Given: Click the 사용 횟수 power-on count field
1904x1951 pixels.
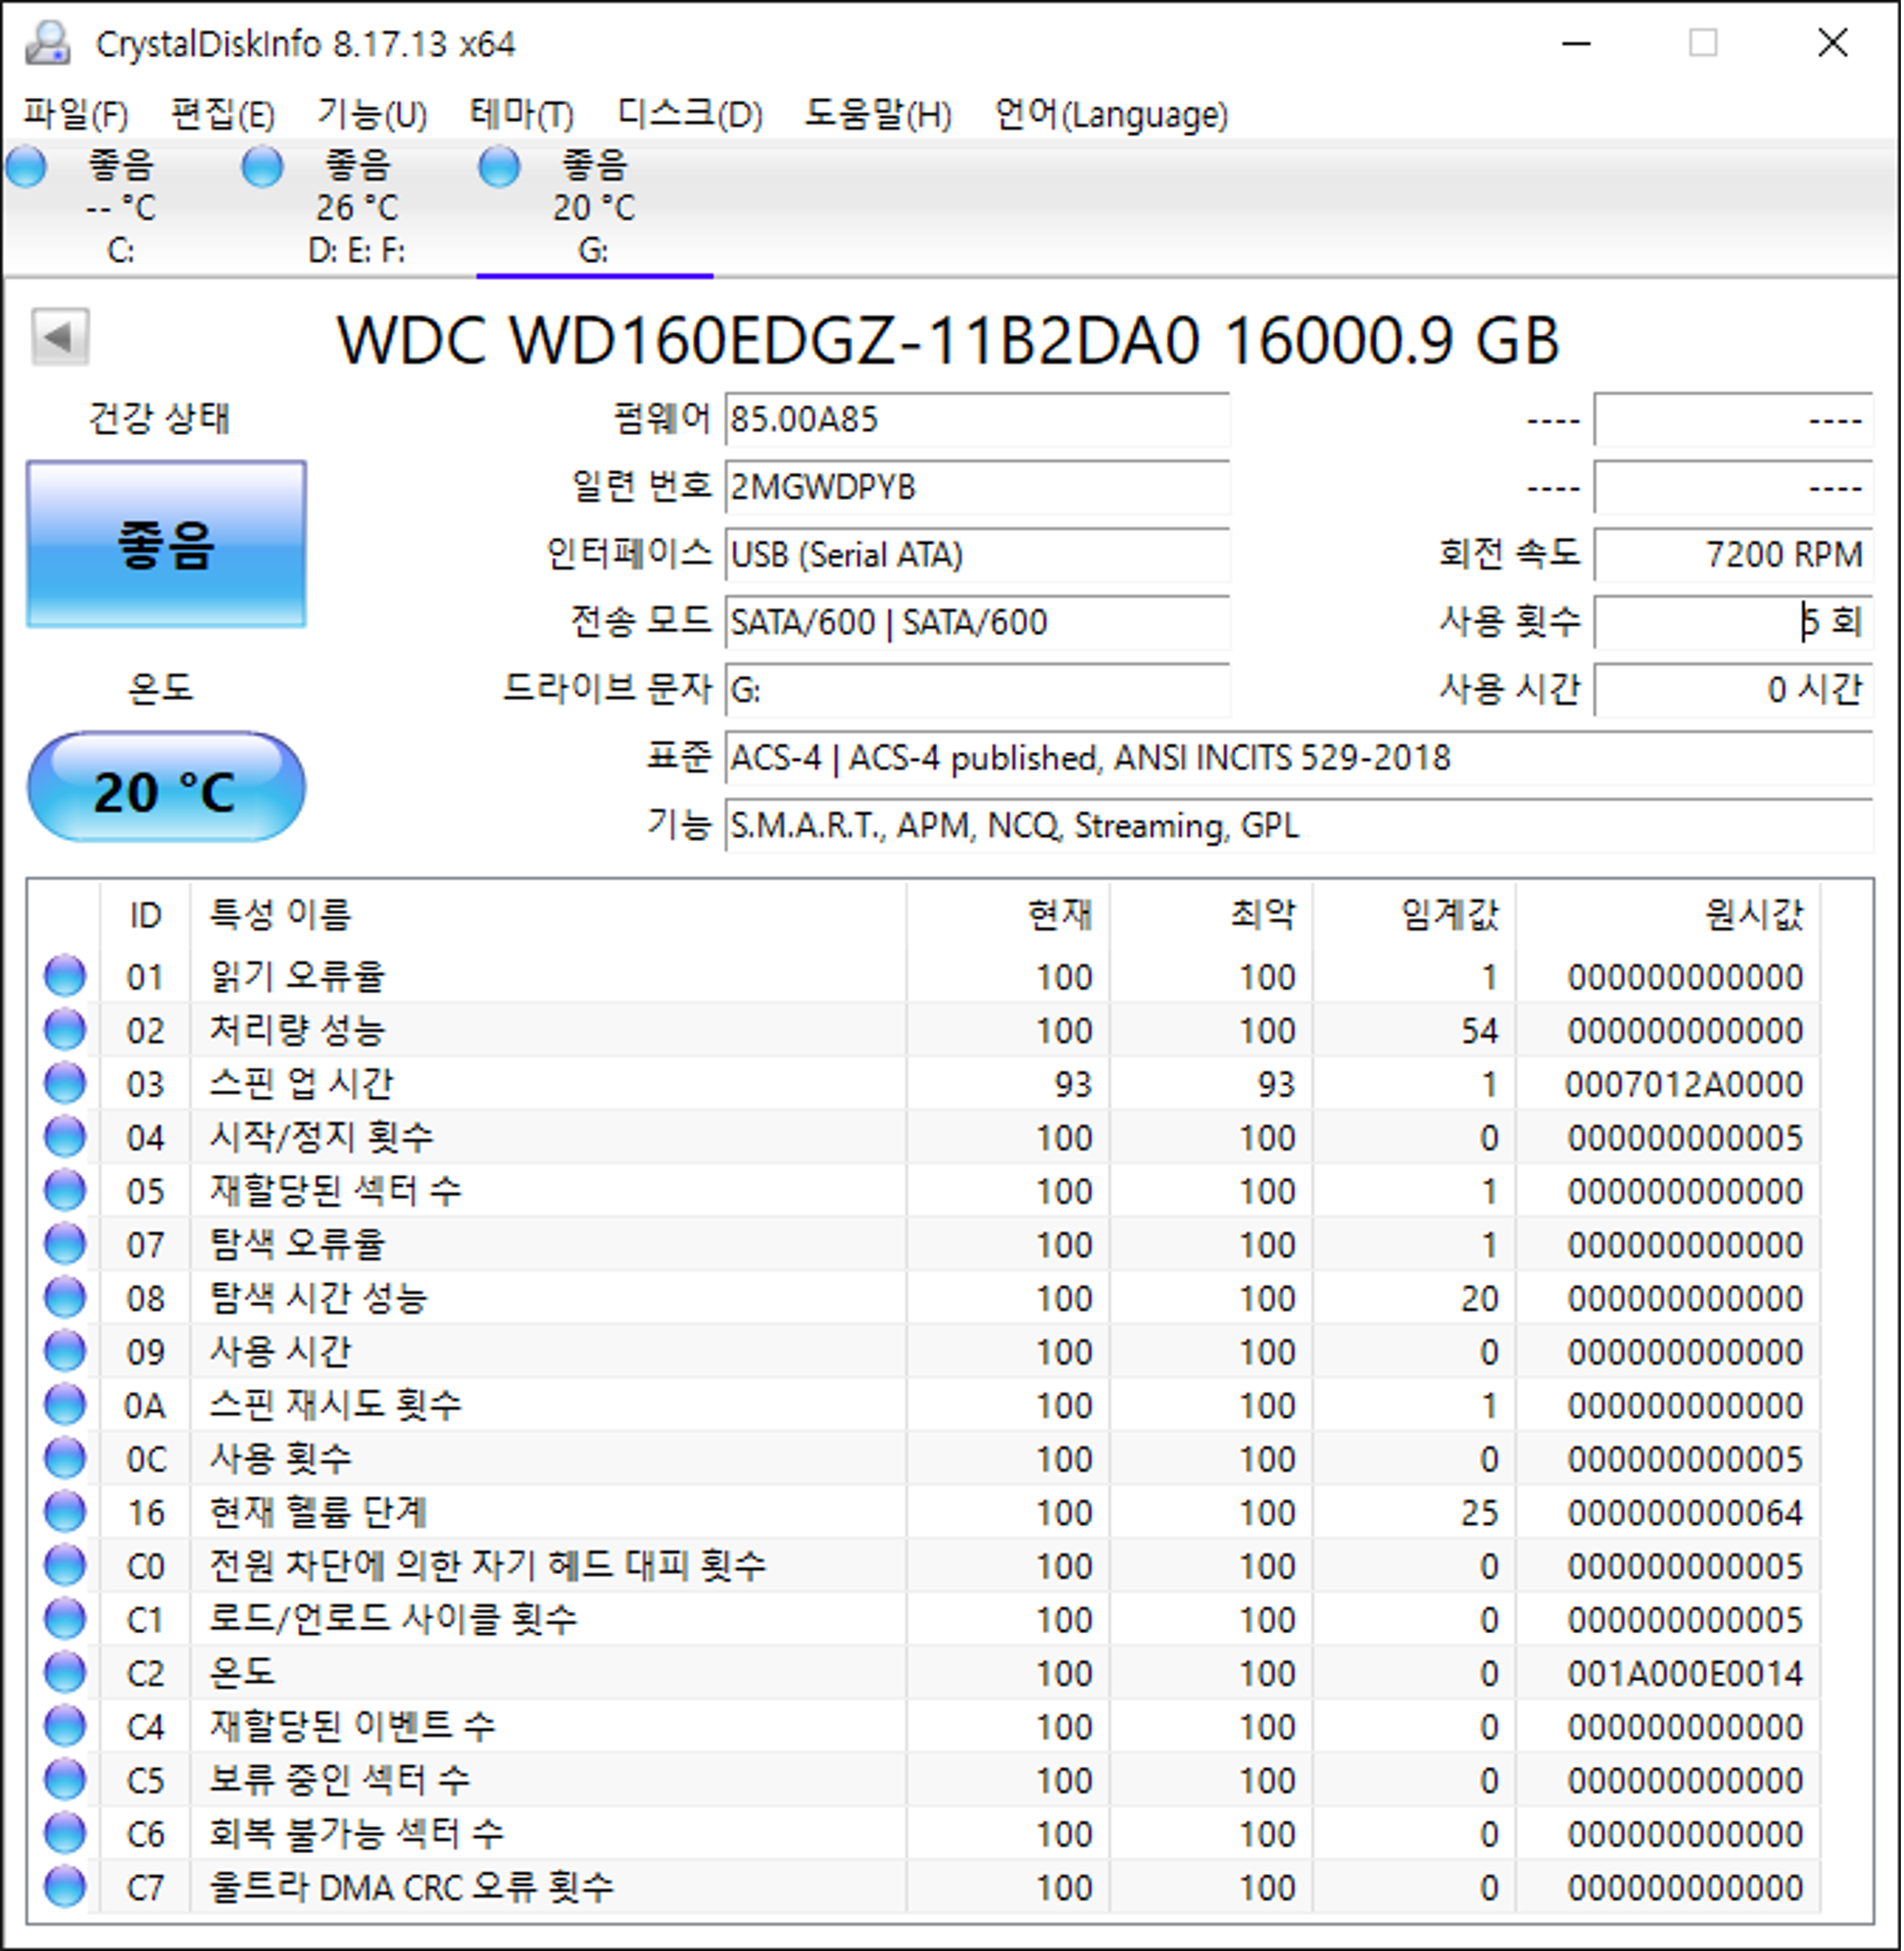Looking at the screenshot, I should (1732, 622).
